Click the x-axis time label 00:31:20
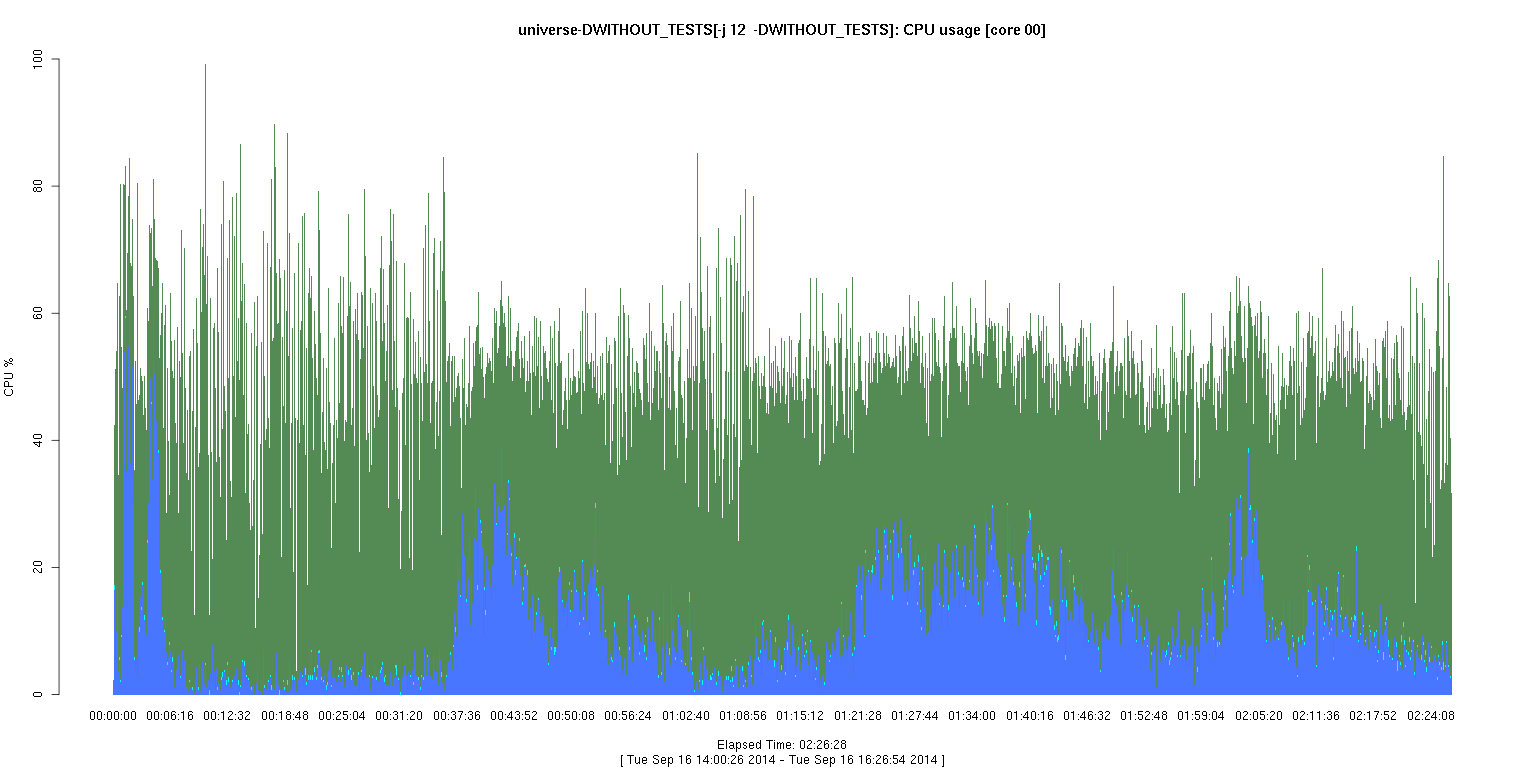 [x=399, y=716]
